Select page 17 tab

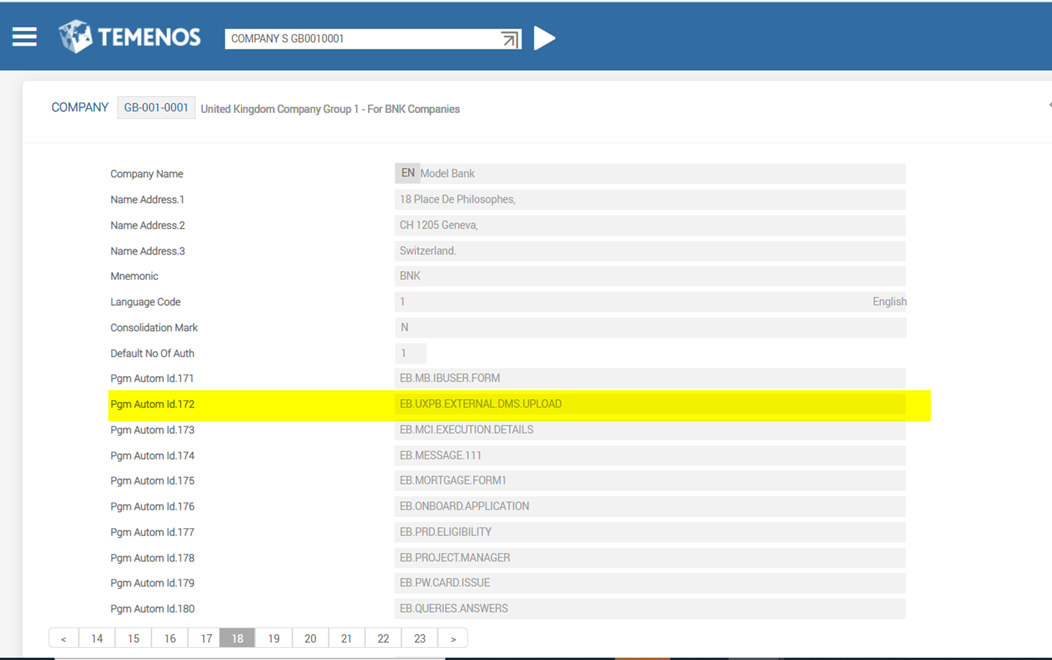[206, 638]
